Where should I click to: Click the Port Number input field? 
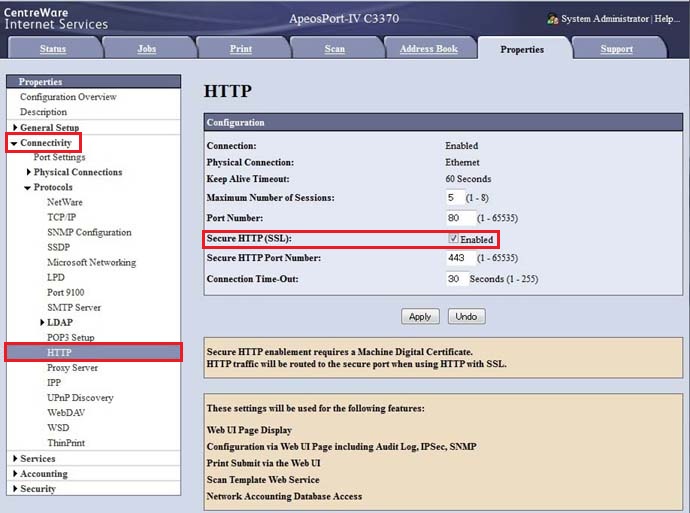pyautogui.click(x=458, y=218)
